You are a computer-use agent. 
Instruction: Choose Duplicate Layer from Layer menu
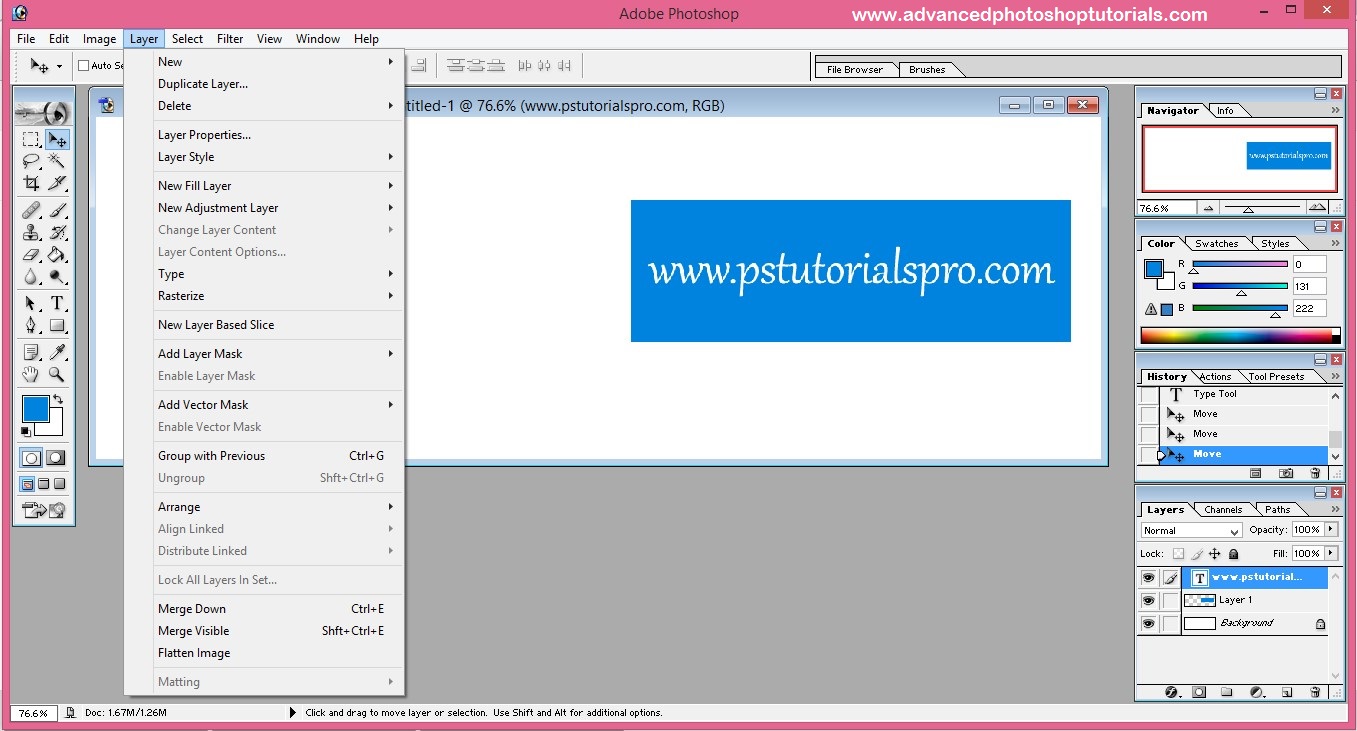tap(275, 84)
